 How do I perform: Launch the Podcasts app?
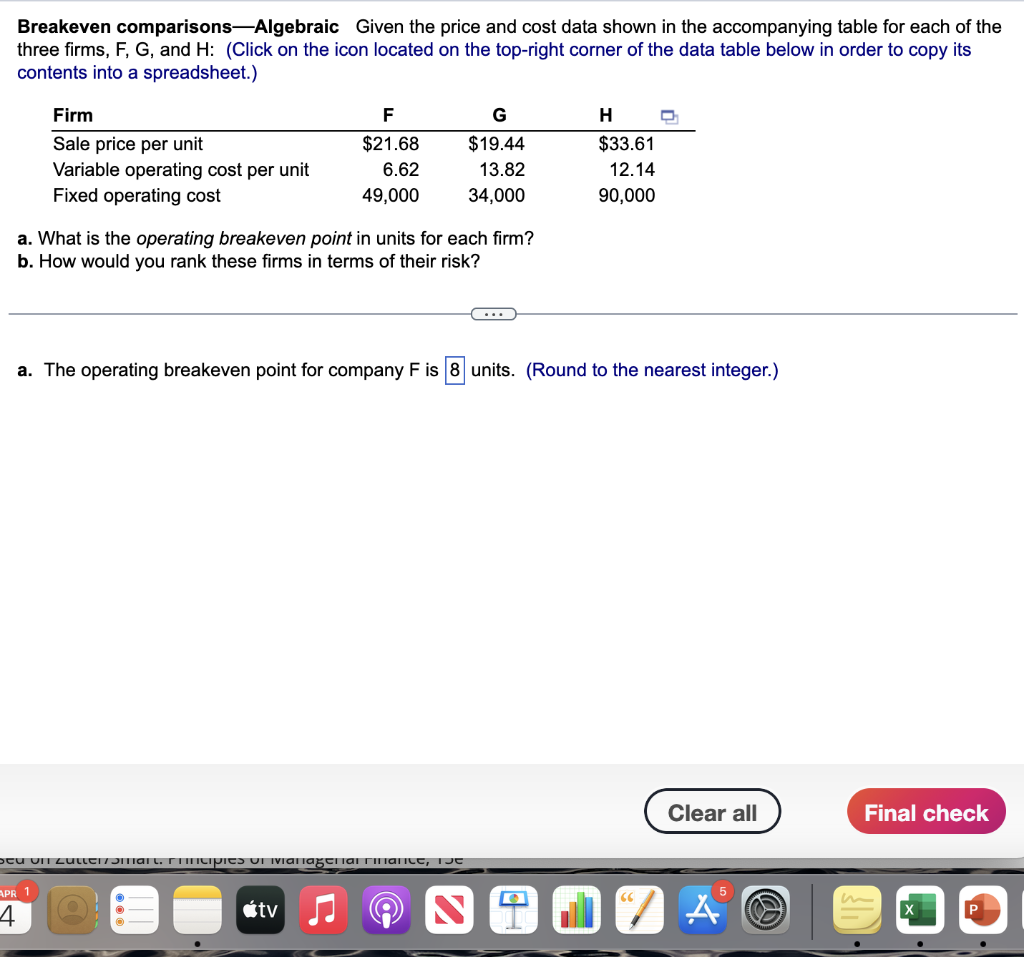click(386, 910)
